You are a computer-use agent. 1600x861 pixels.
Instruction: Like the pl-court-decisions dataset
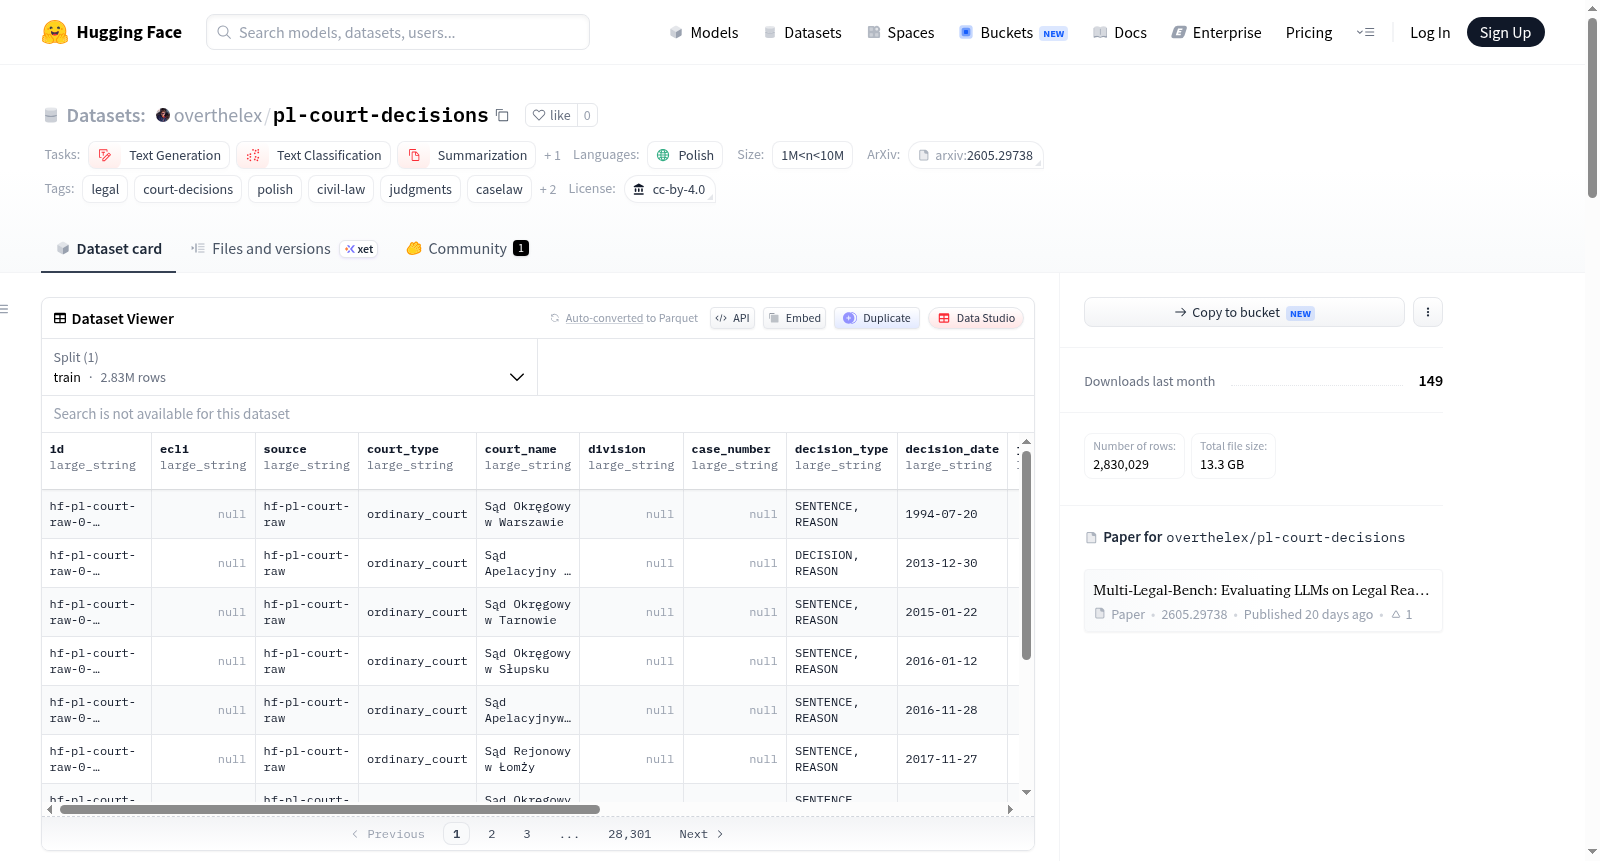[551, 115]
